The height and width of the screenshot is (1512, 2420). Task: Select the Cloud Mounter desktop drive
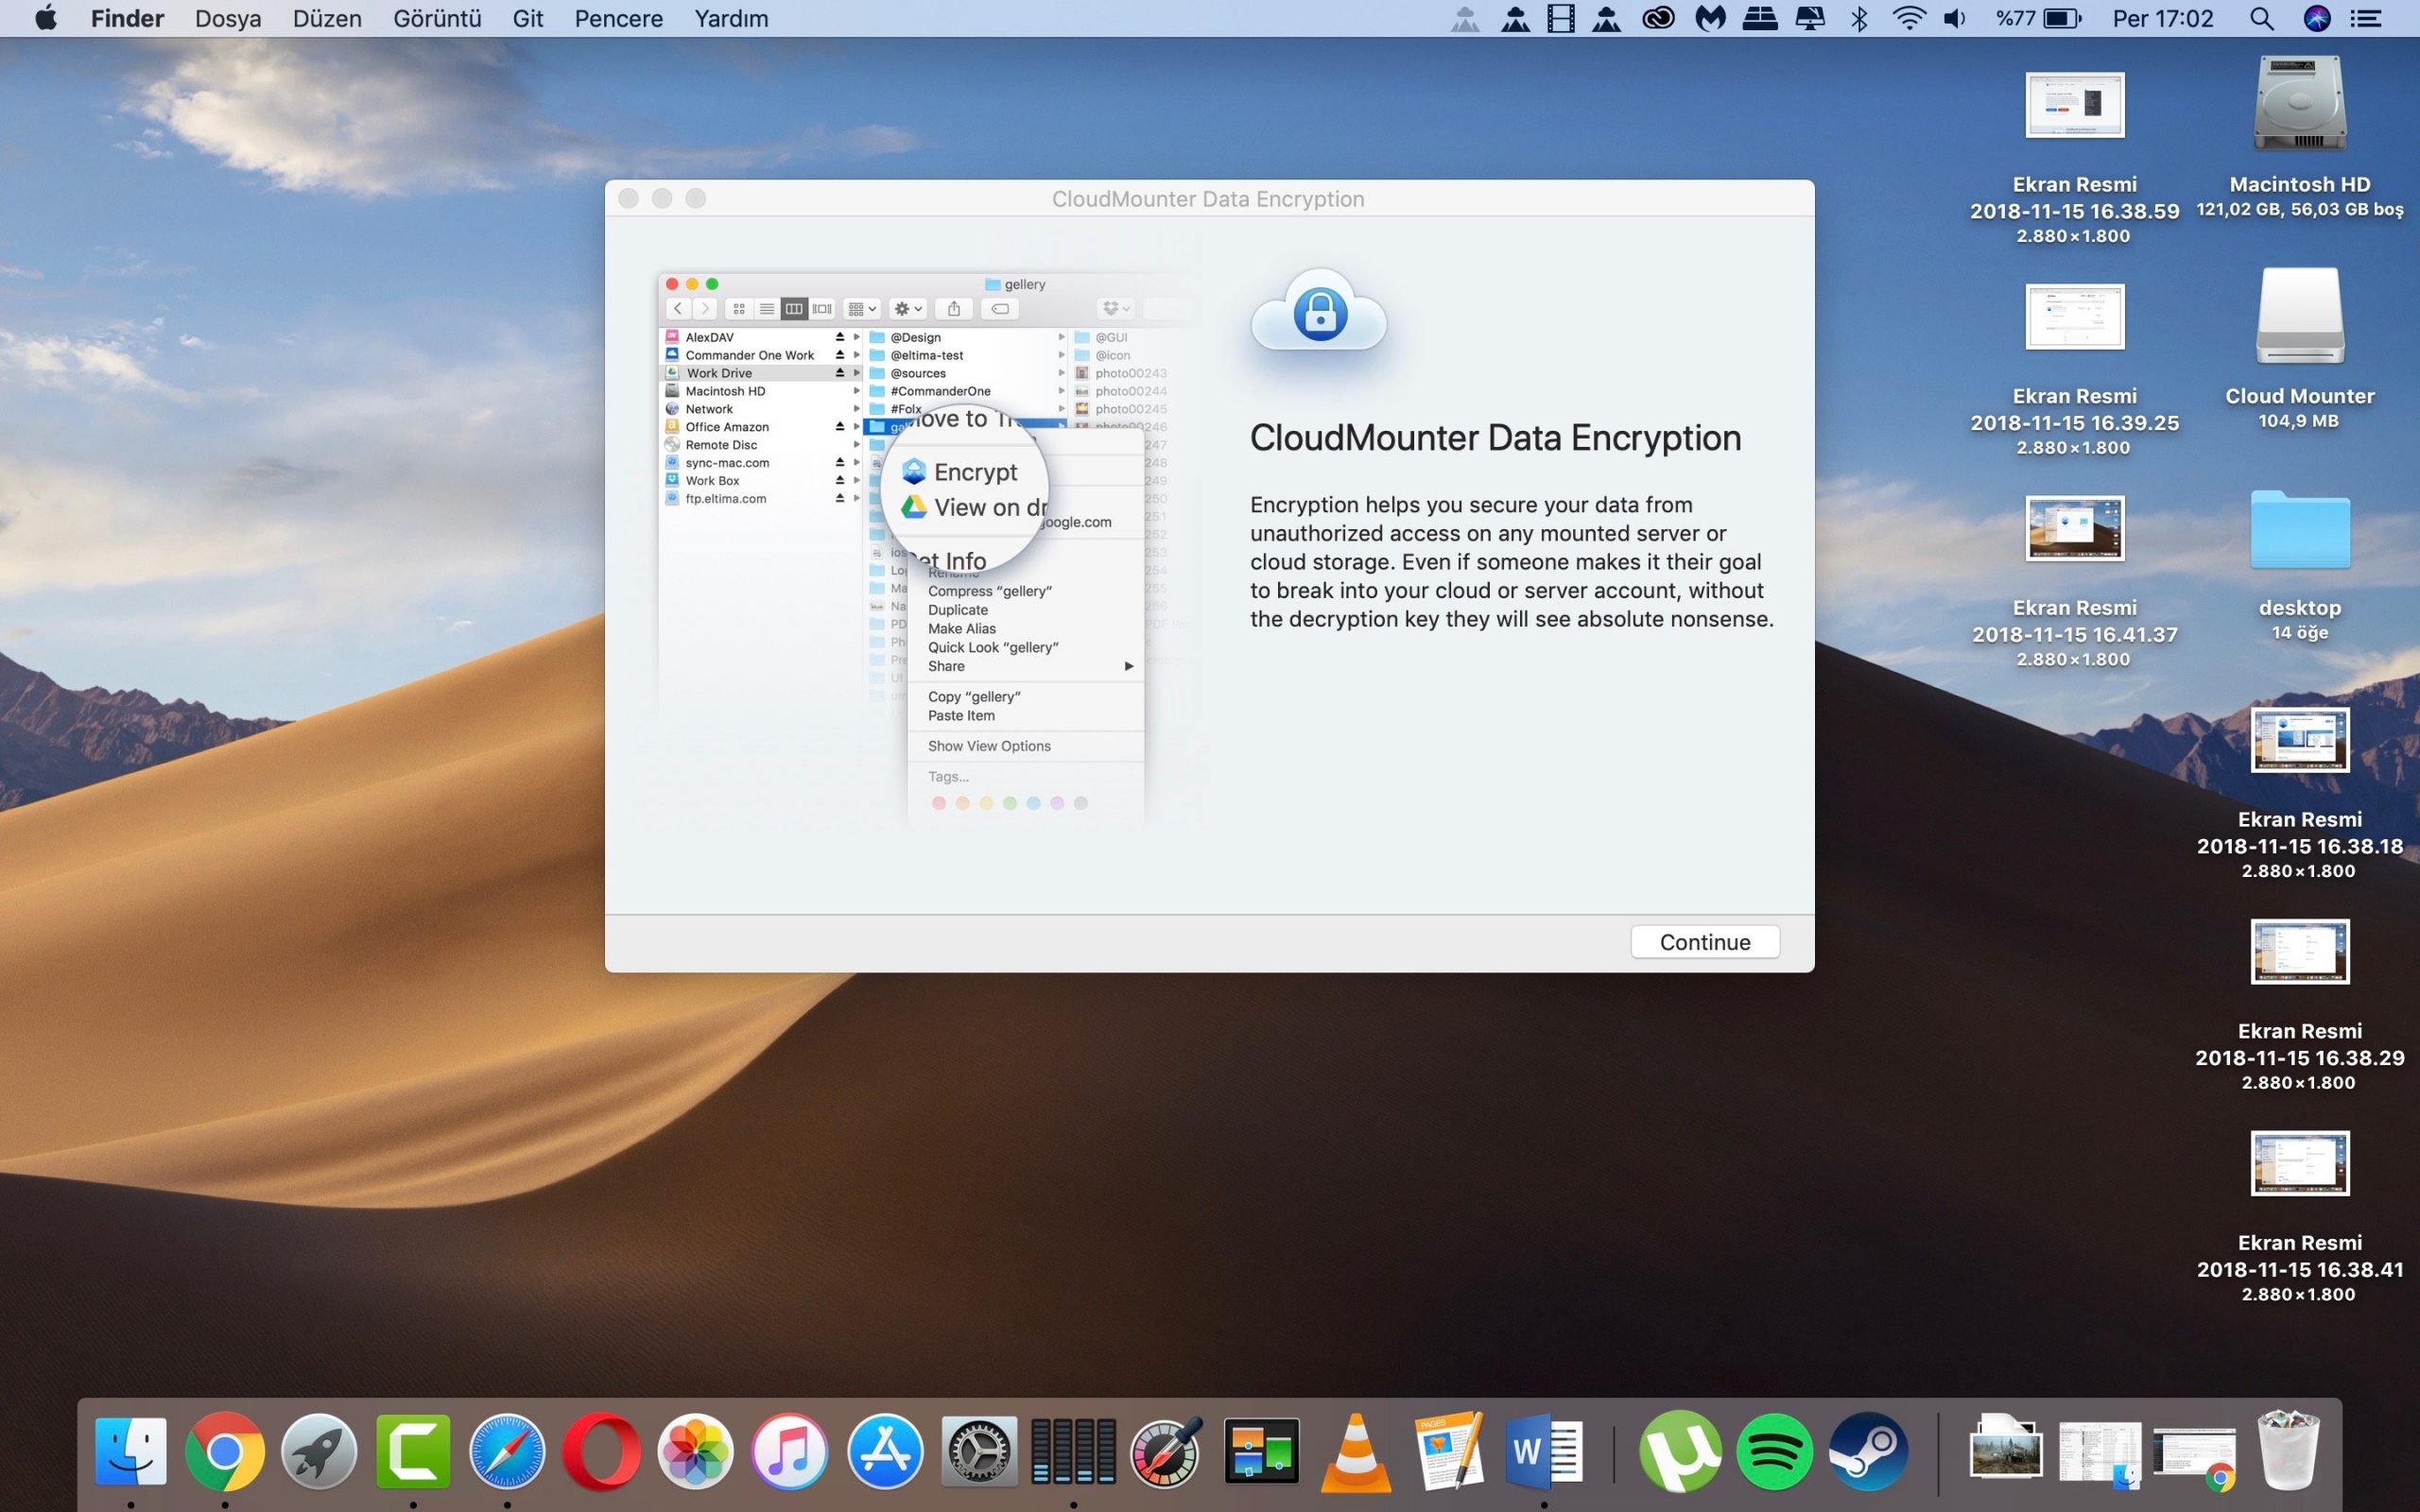2299,317
